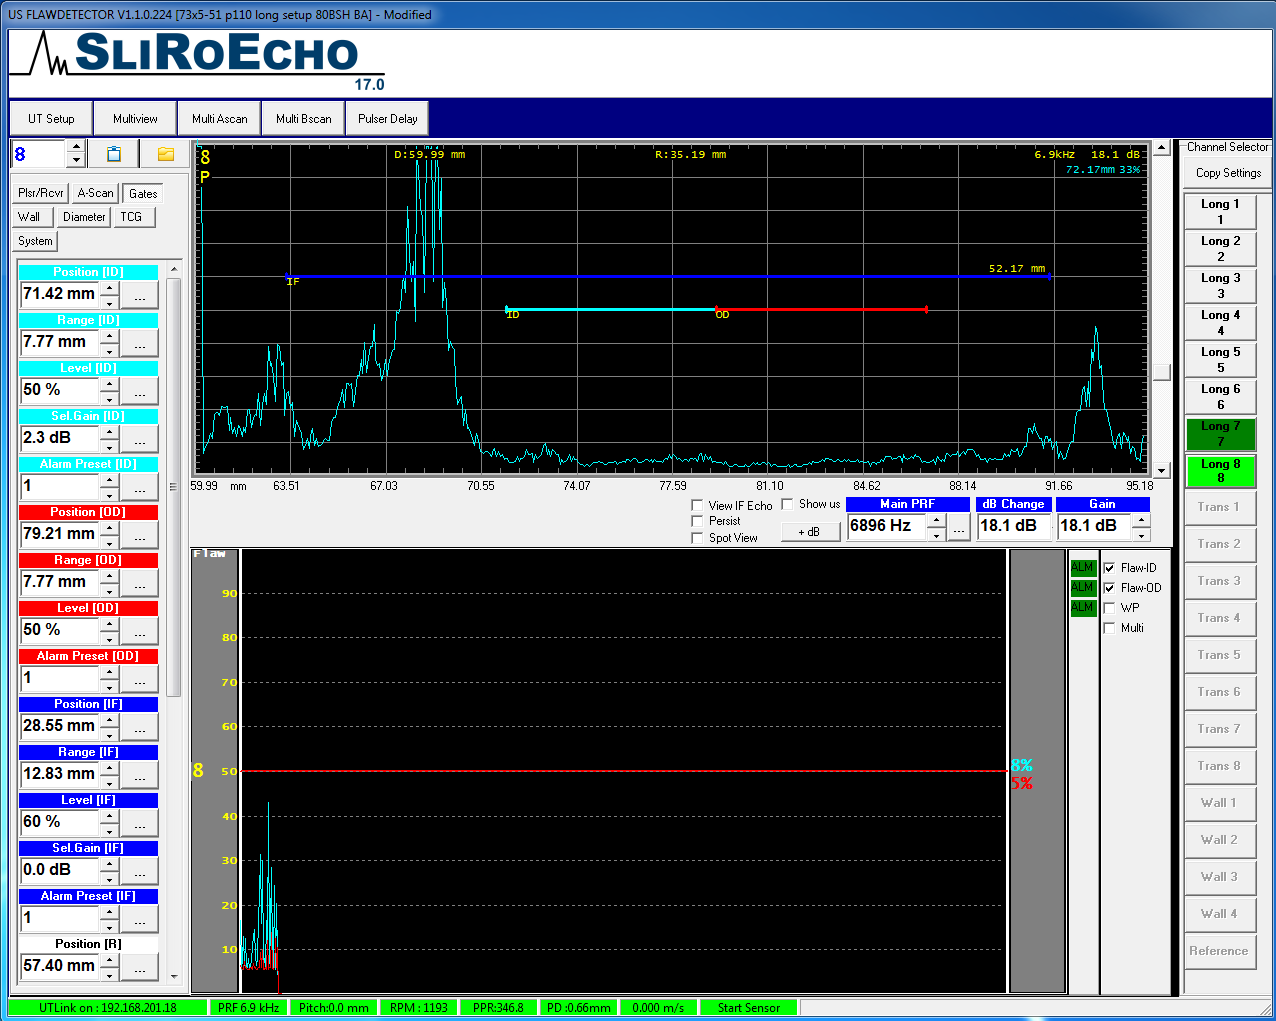Select channel Long 8
This screenshot has width=1276, height=1021.
tap(1220, 470)
